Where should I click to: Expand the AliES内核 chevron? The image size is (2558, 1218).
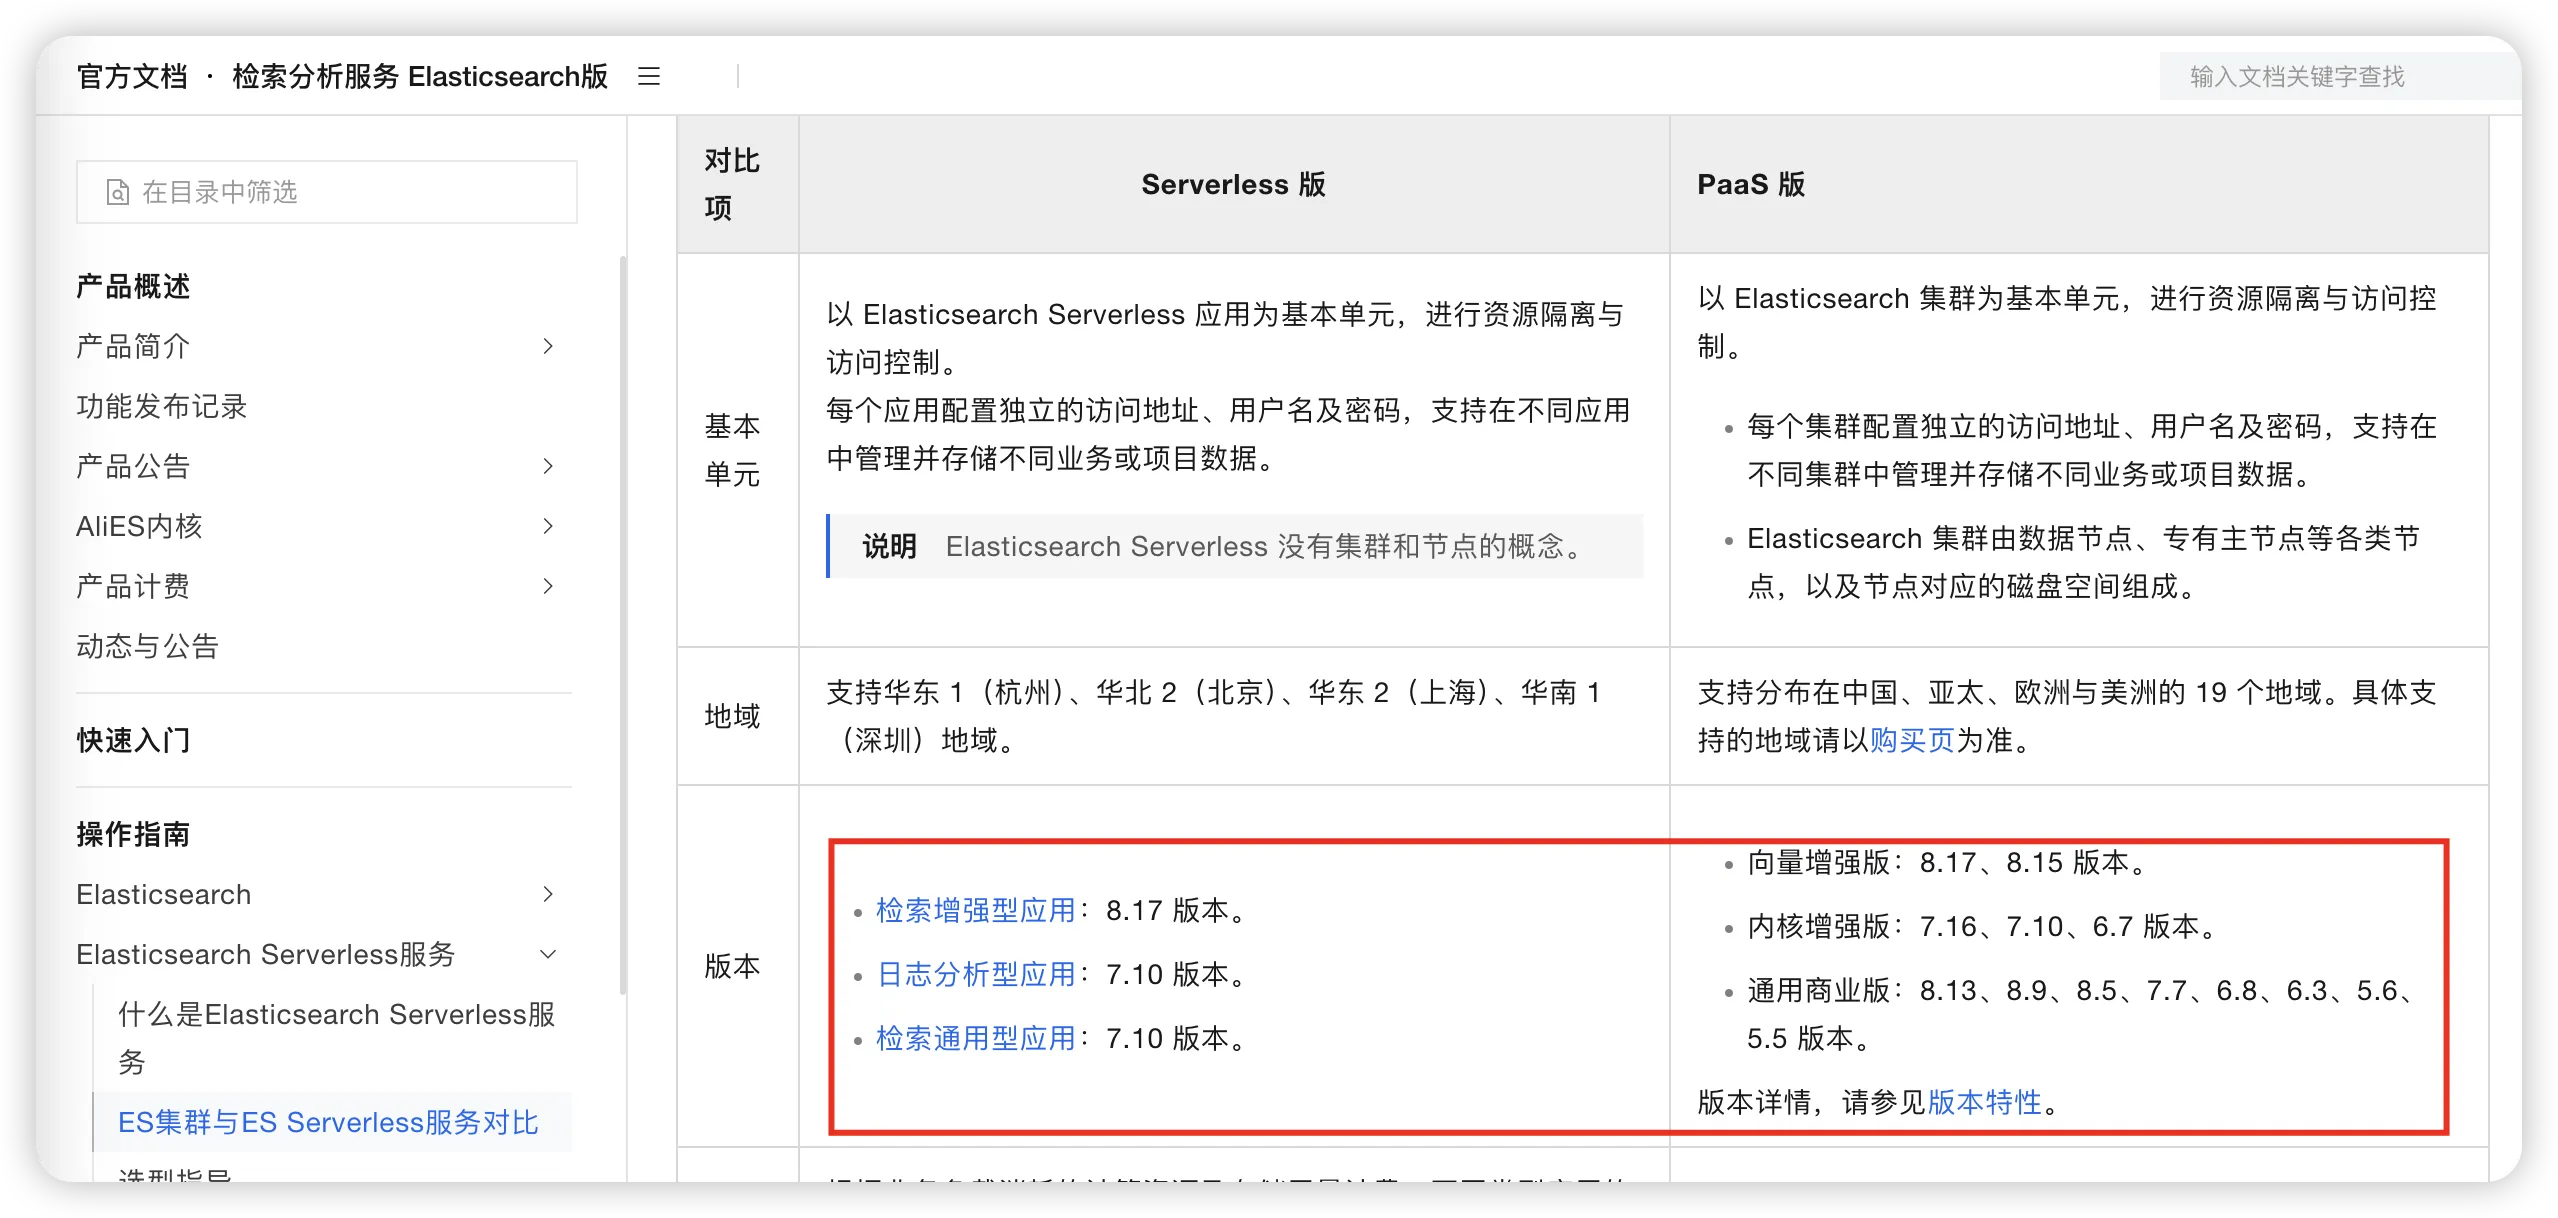(547, 526)
